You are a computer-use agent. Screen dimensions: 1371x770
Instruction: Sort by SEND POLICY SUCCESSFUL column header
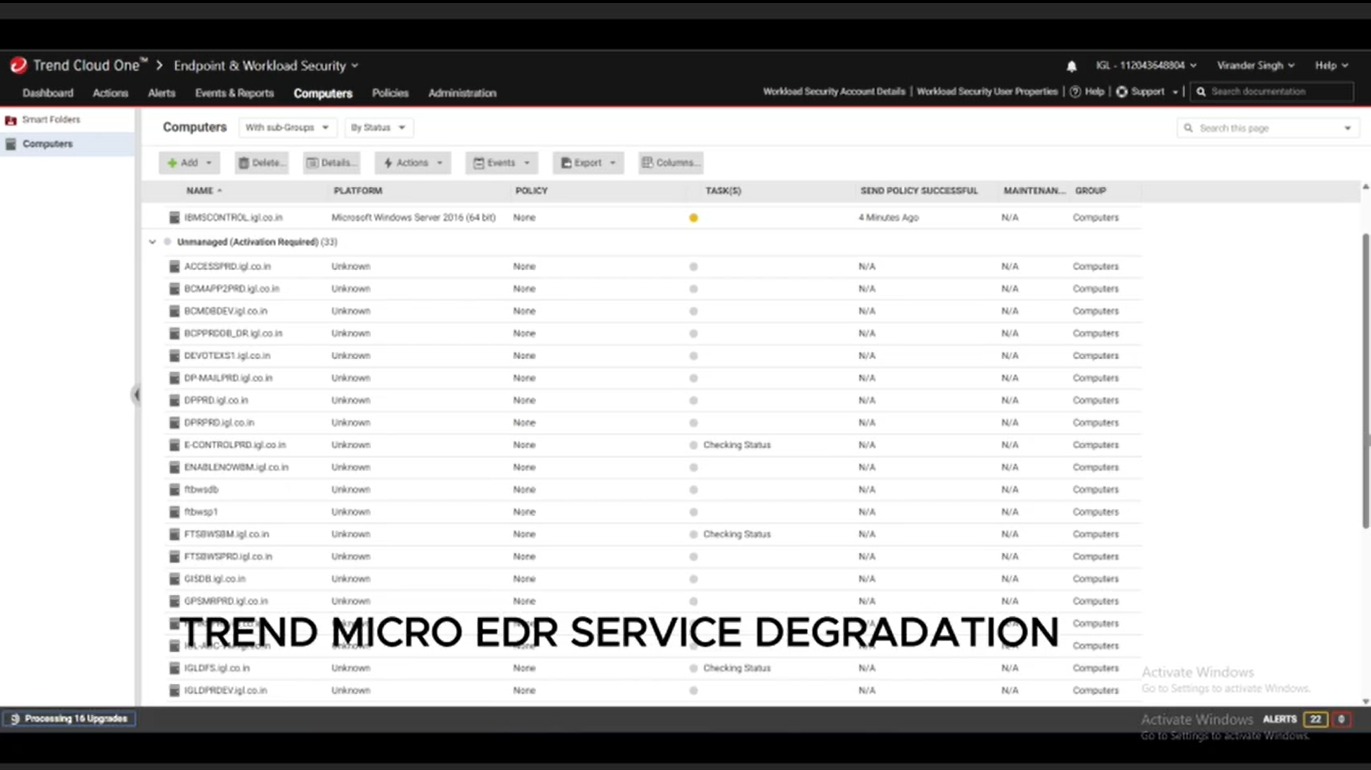pyautogui.click(x=919, y=191)
